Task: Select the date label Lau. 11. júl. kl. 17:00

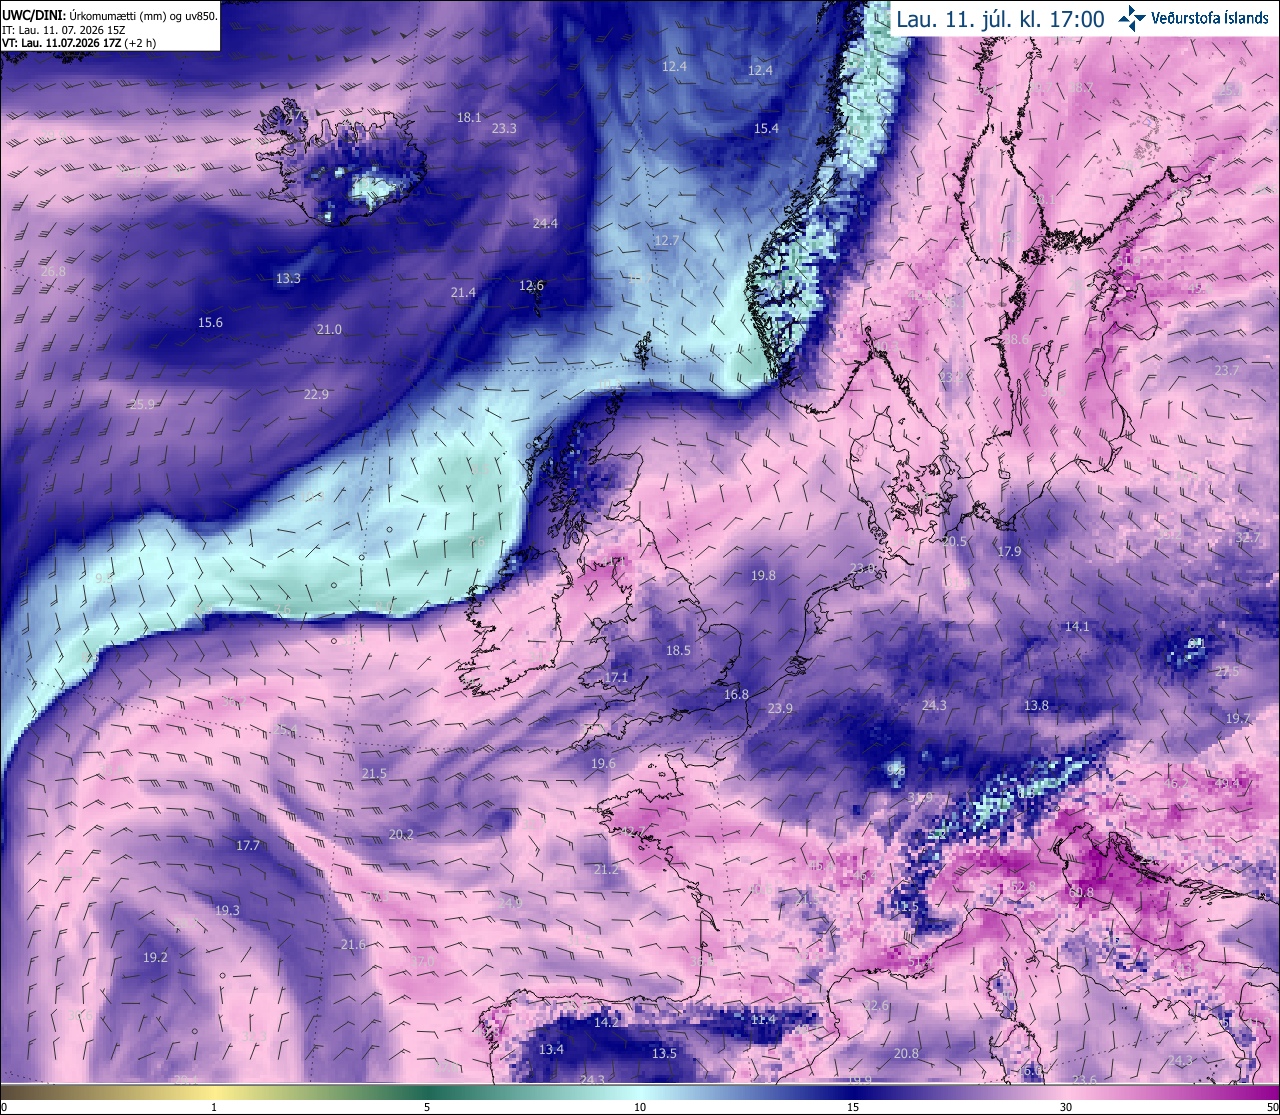Action: pyautogui.click(x=1000, y=19)
